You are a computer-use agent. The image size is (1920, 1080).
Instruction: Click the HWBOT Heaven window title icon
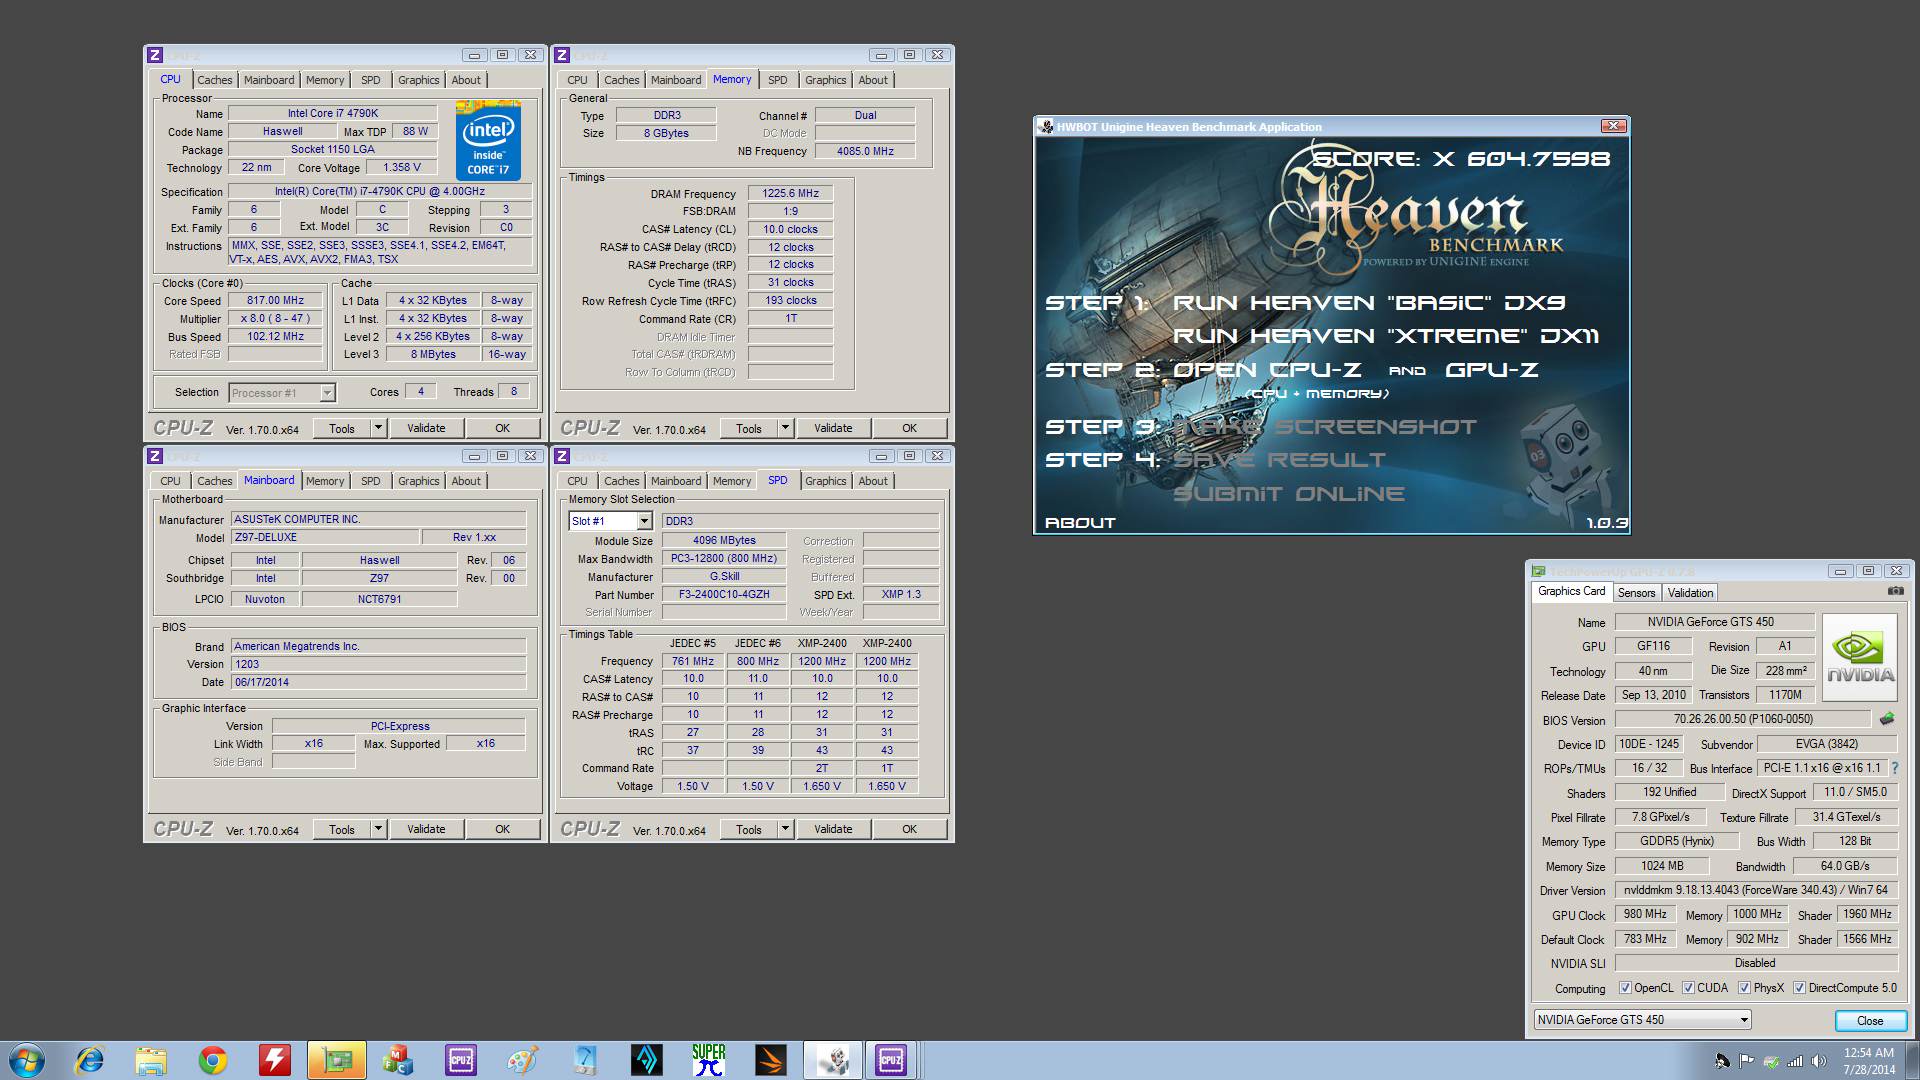[x=1046, y=126]
